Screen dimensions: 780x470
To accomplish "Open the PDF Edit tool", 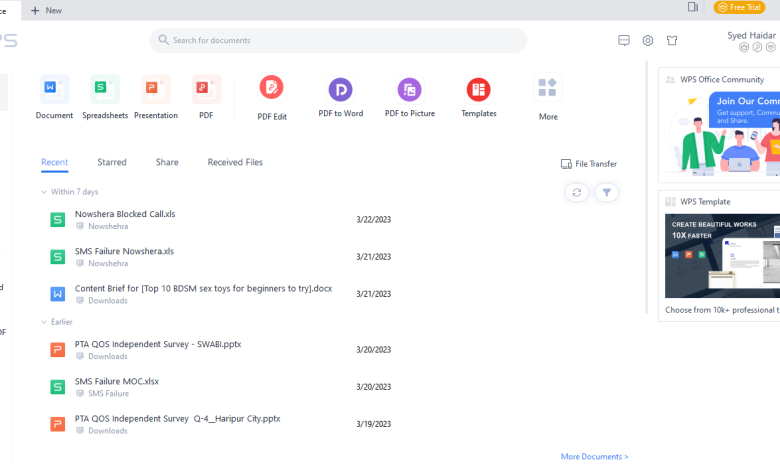I will [271, 89].
